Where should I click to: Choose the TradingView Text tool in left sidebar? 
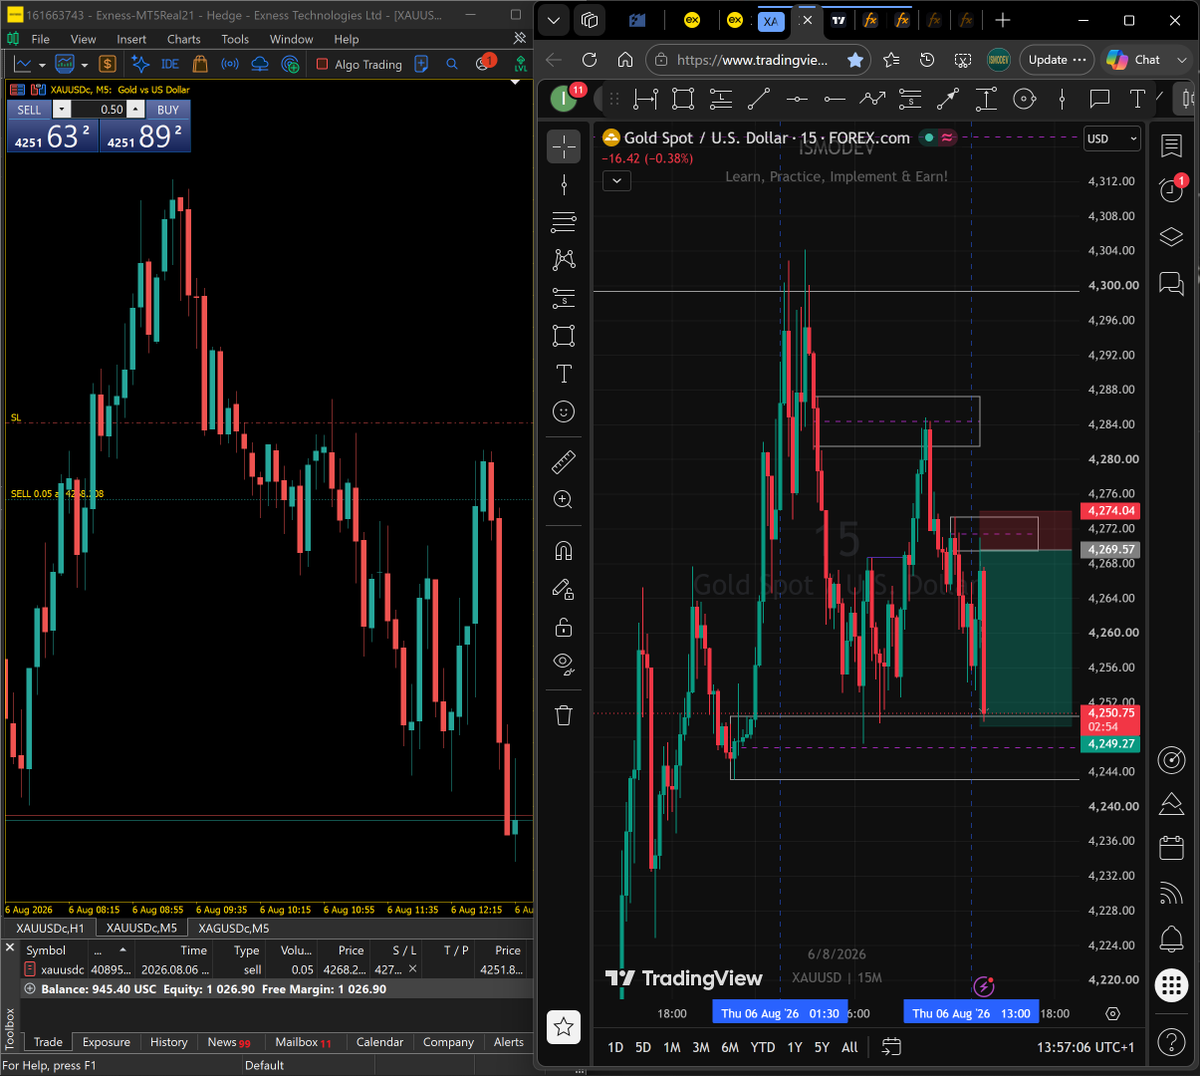pyautogui.click(x=564, y=374)
